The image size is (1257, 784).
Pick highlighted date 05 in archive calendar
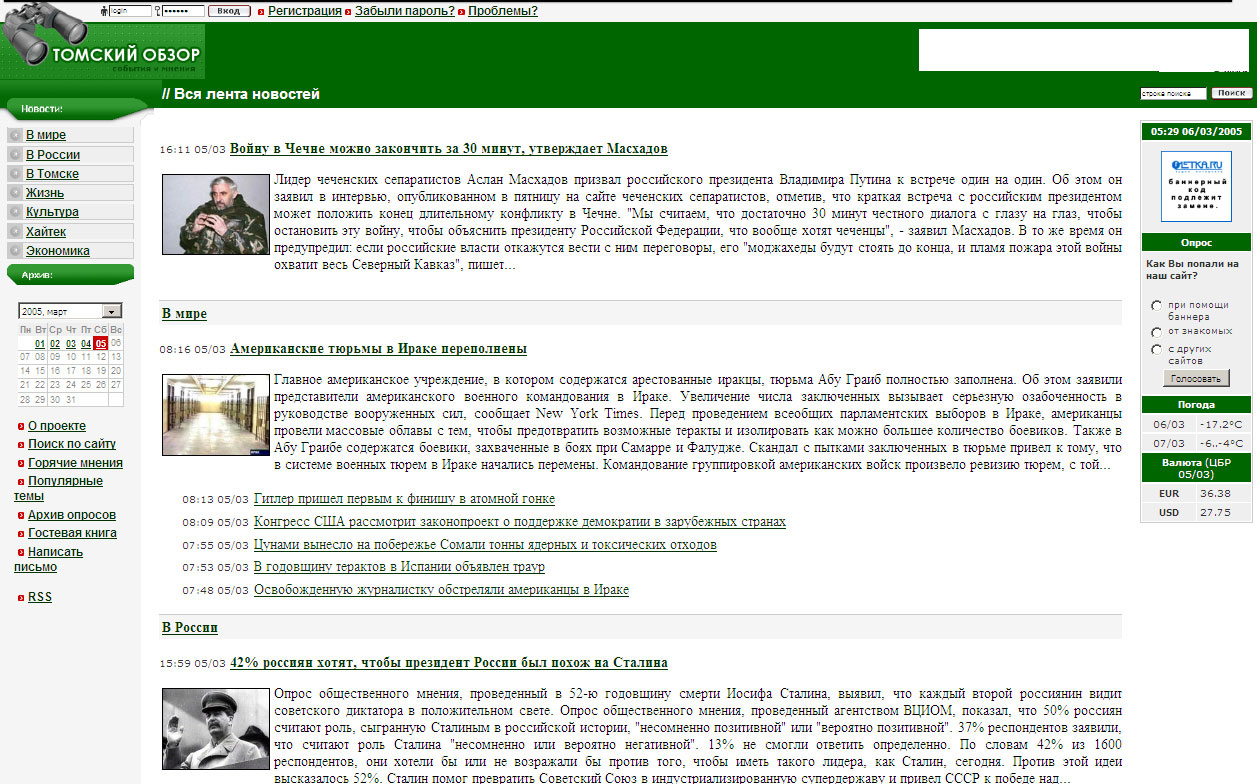pos(100,344)
